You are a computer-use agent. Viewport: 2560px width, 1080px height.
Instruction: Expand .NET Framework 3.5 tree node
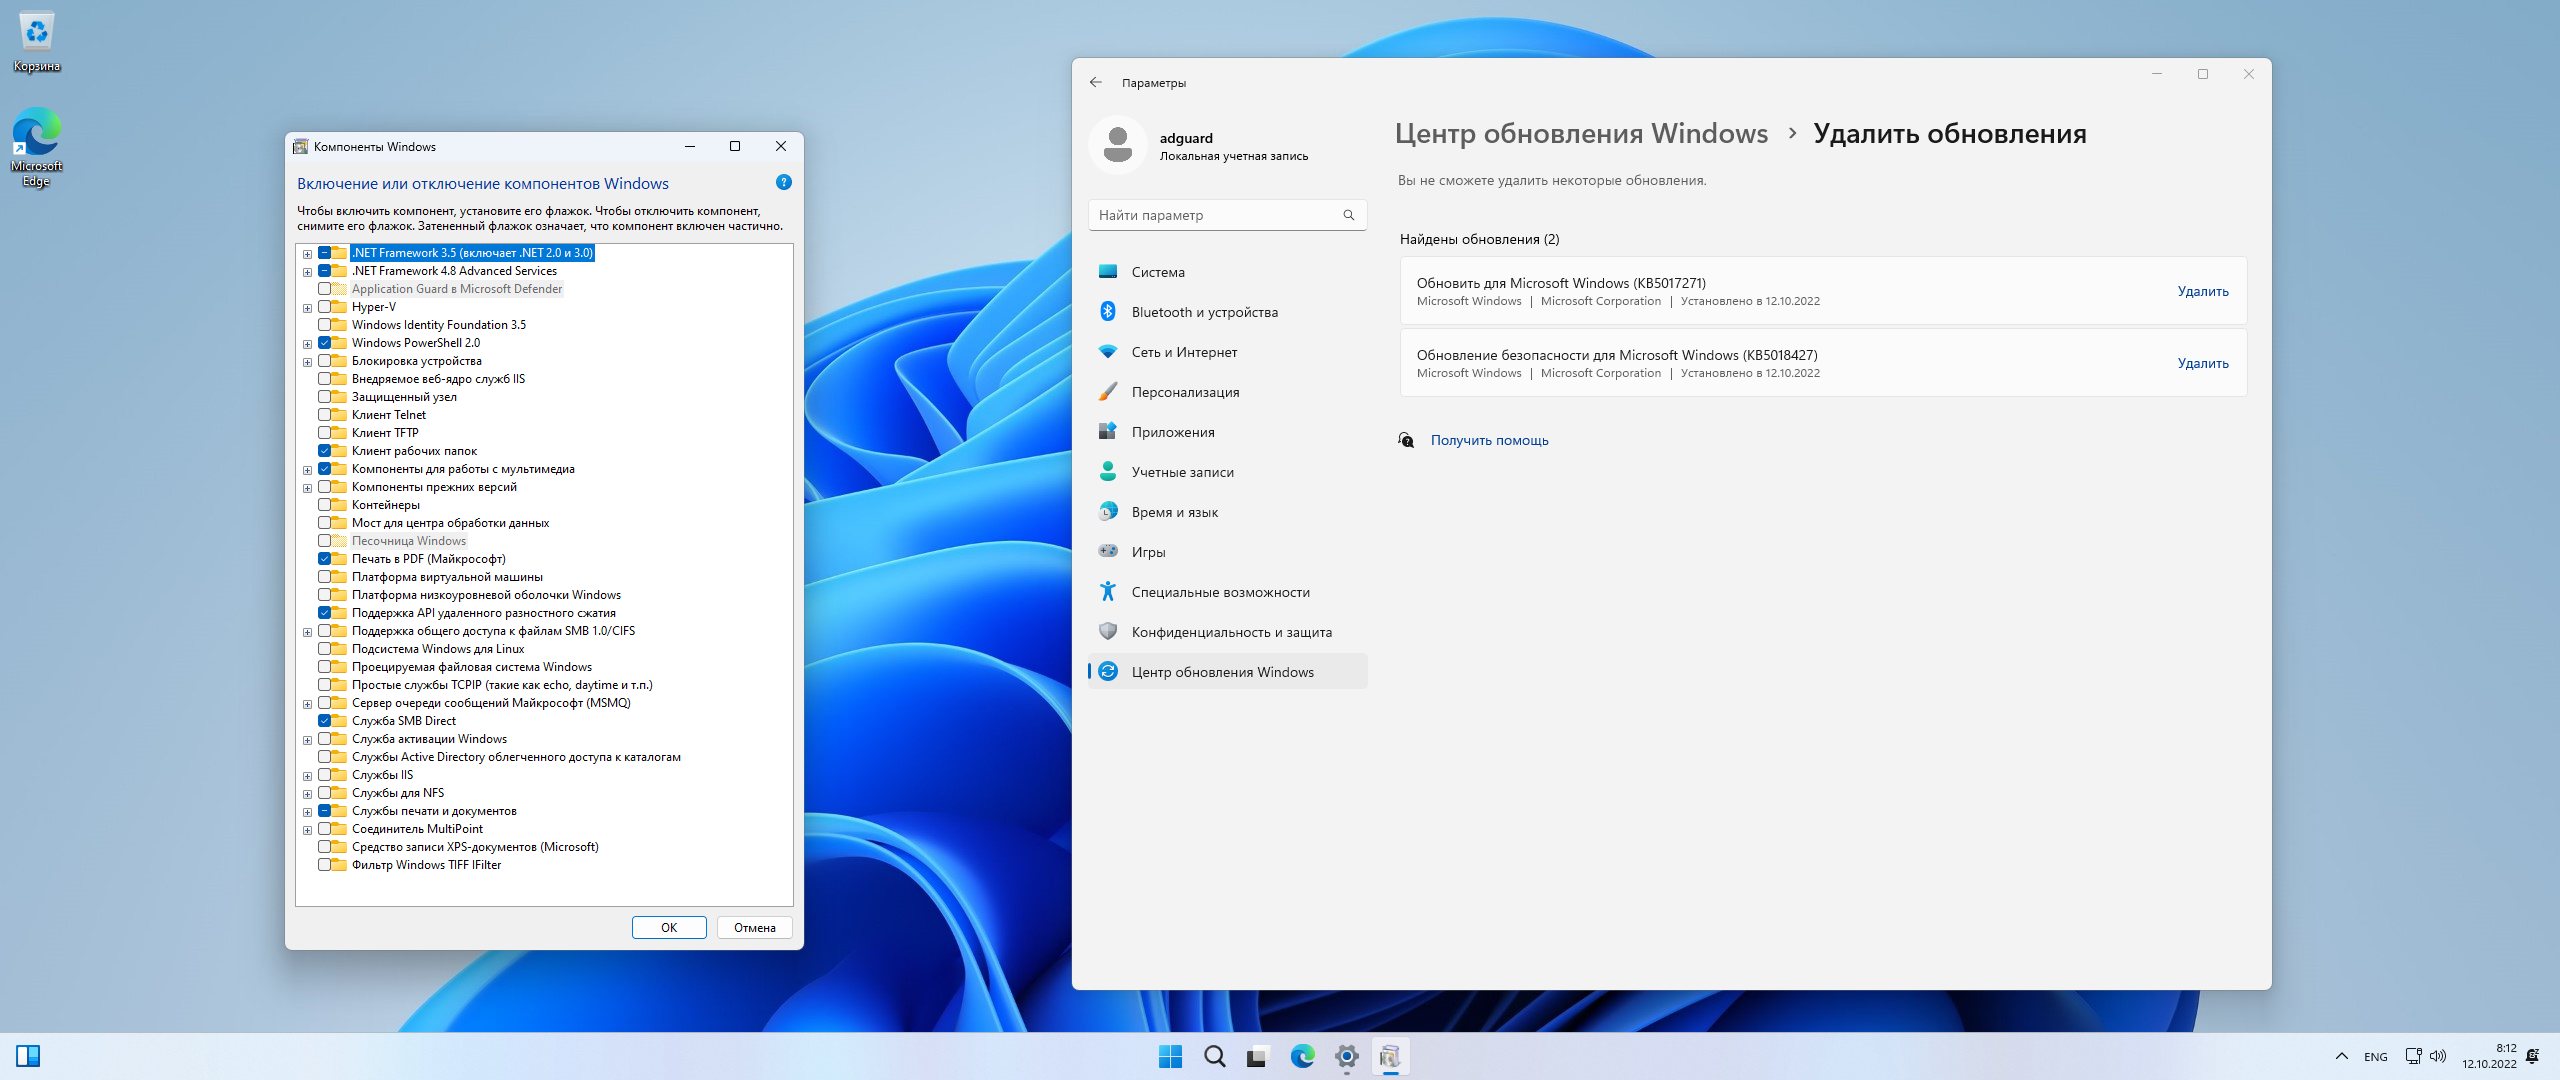pyautogui.click(x=307, y=254)
